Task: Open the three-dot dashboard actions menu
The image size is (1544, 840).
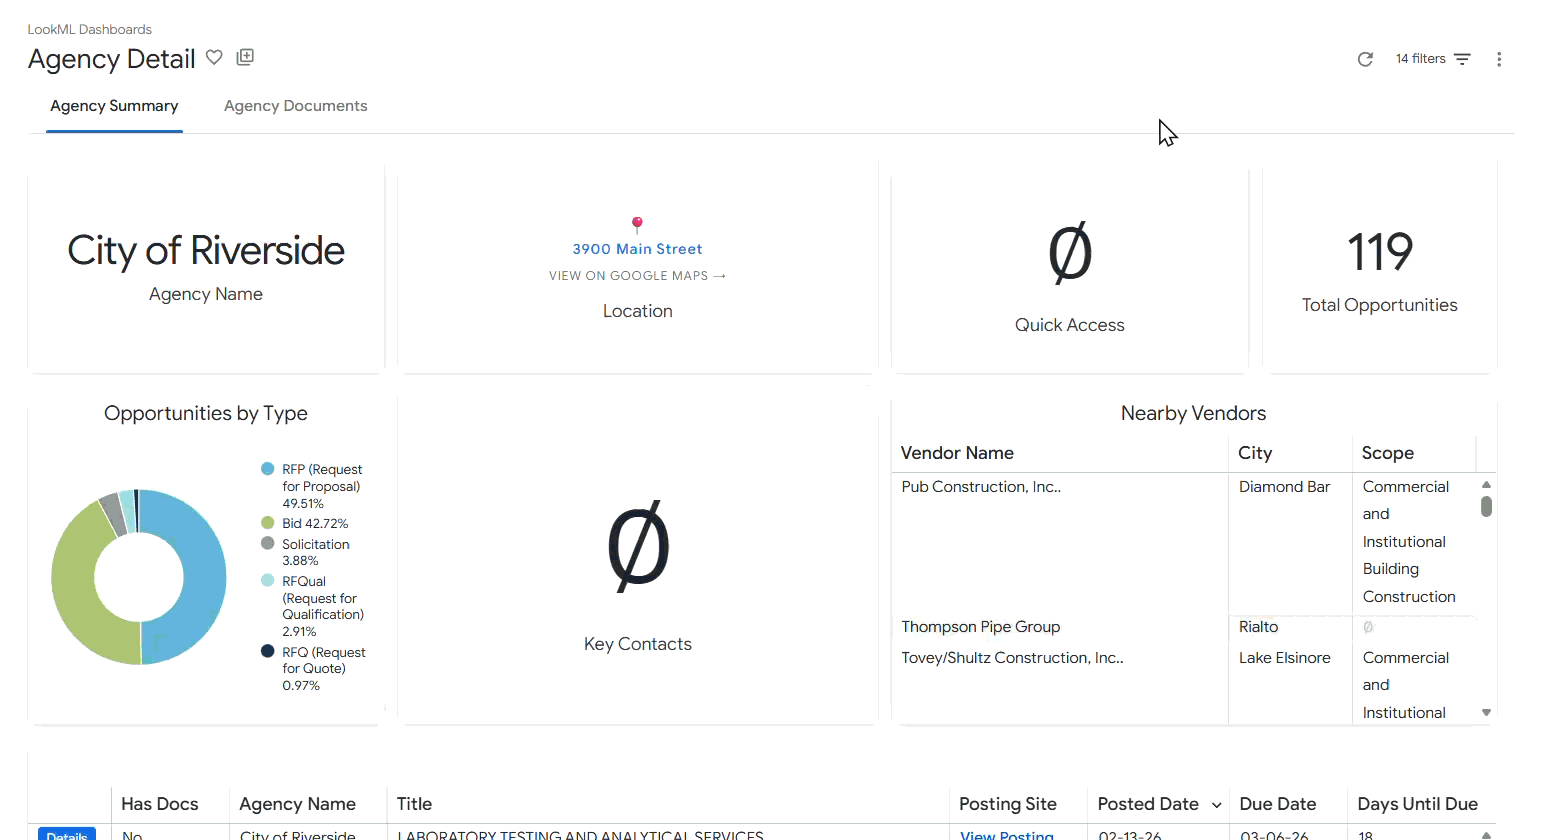Action: (1499, 59)
